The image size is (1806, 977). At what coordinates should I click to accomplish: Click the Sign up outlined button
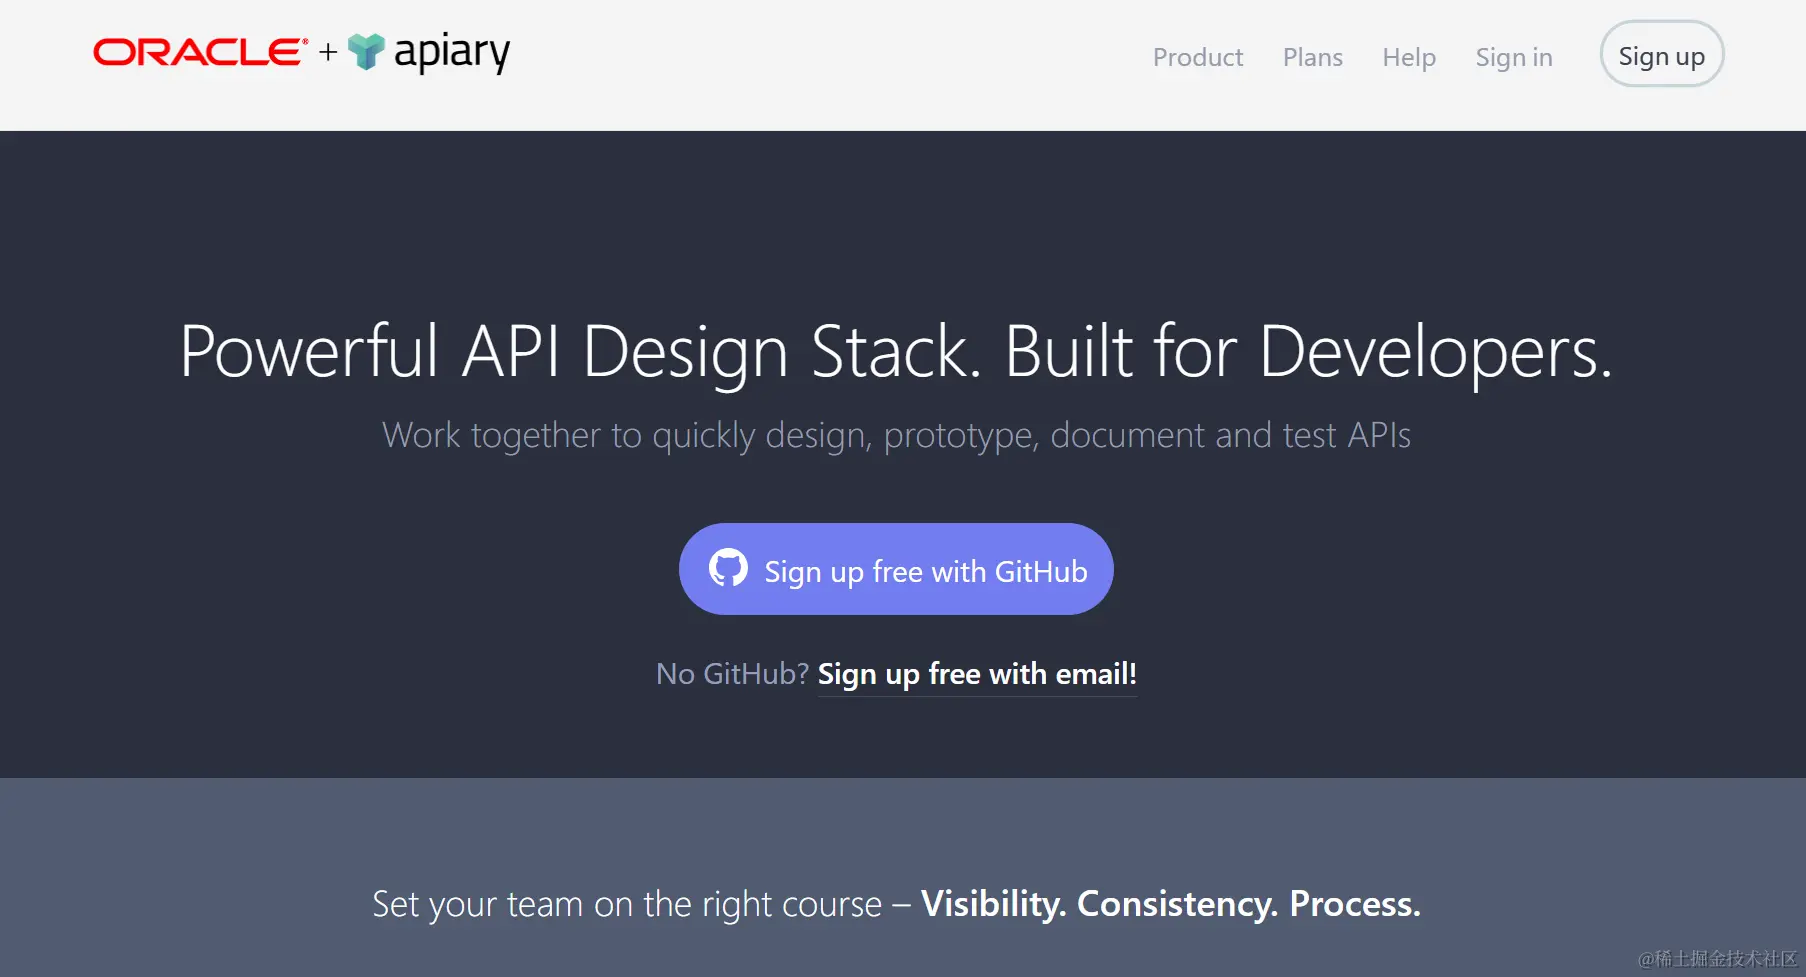click(x=1661, y=54)
